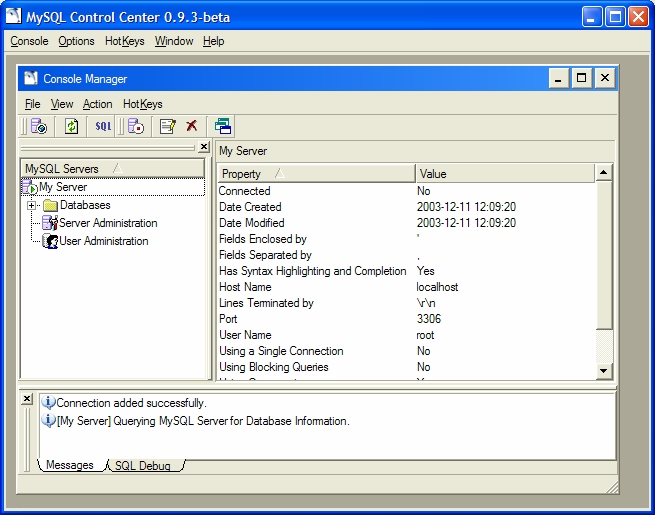Click the User Administration tree icon
655x515 pixels.
tap(50, 241)
